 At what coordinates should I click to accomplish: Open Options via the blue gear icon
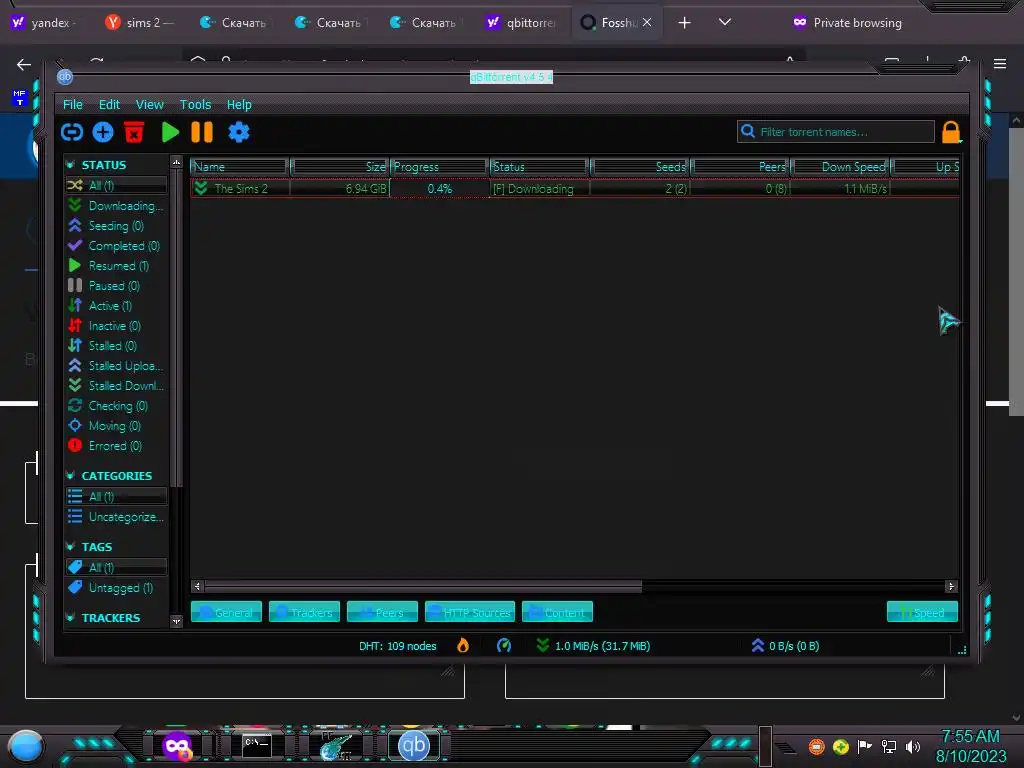pos(238,132)
